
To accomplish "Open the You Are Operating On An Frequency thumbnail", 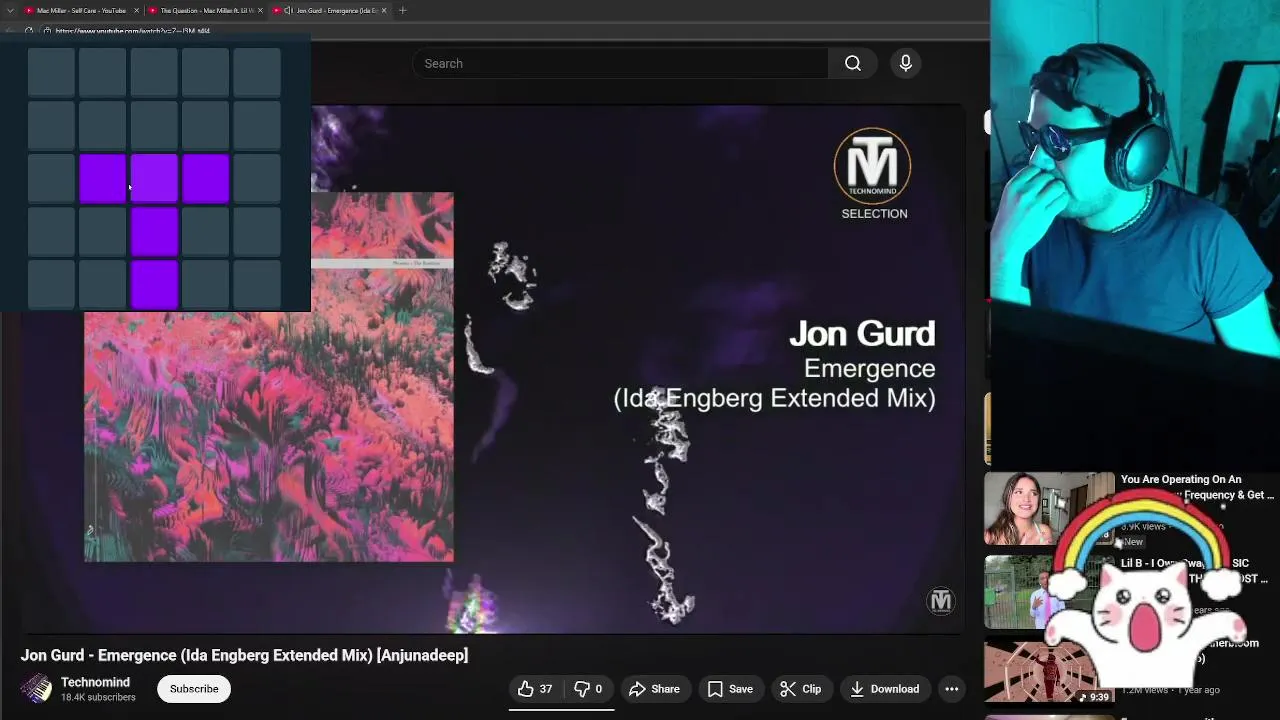I will (x=1049, y=508).
